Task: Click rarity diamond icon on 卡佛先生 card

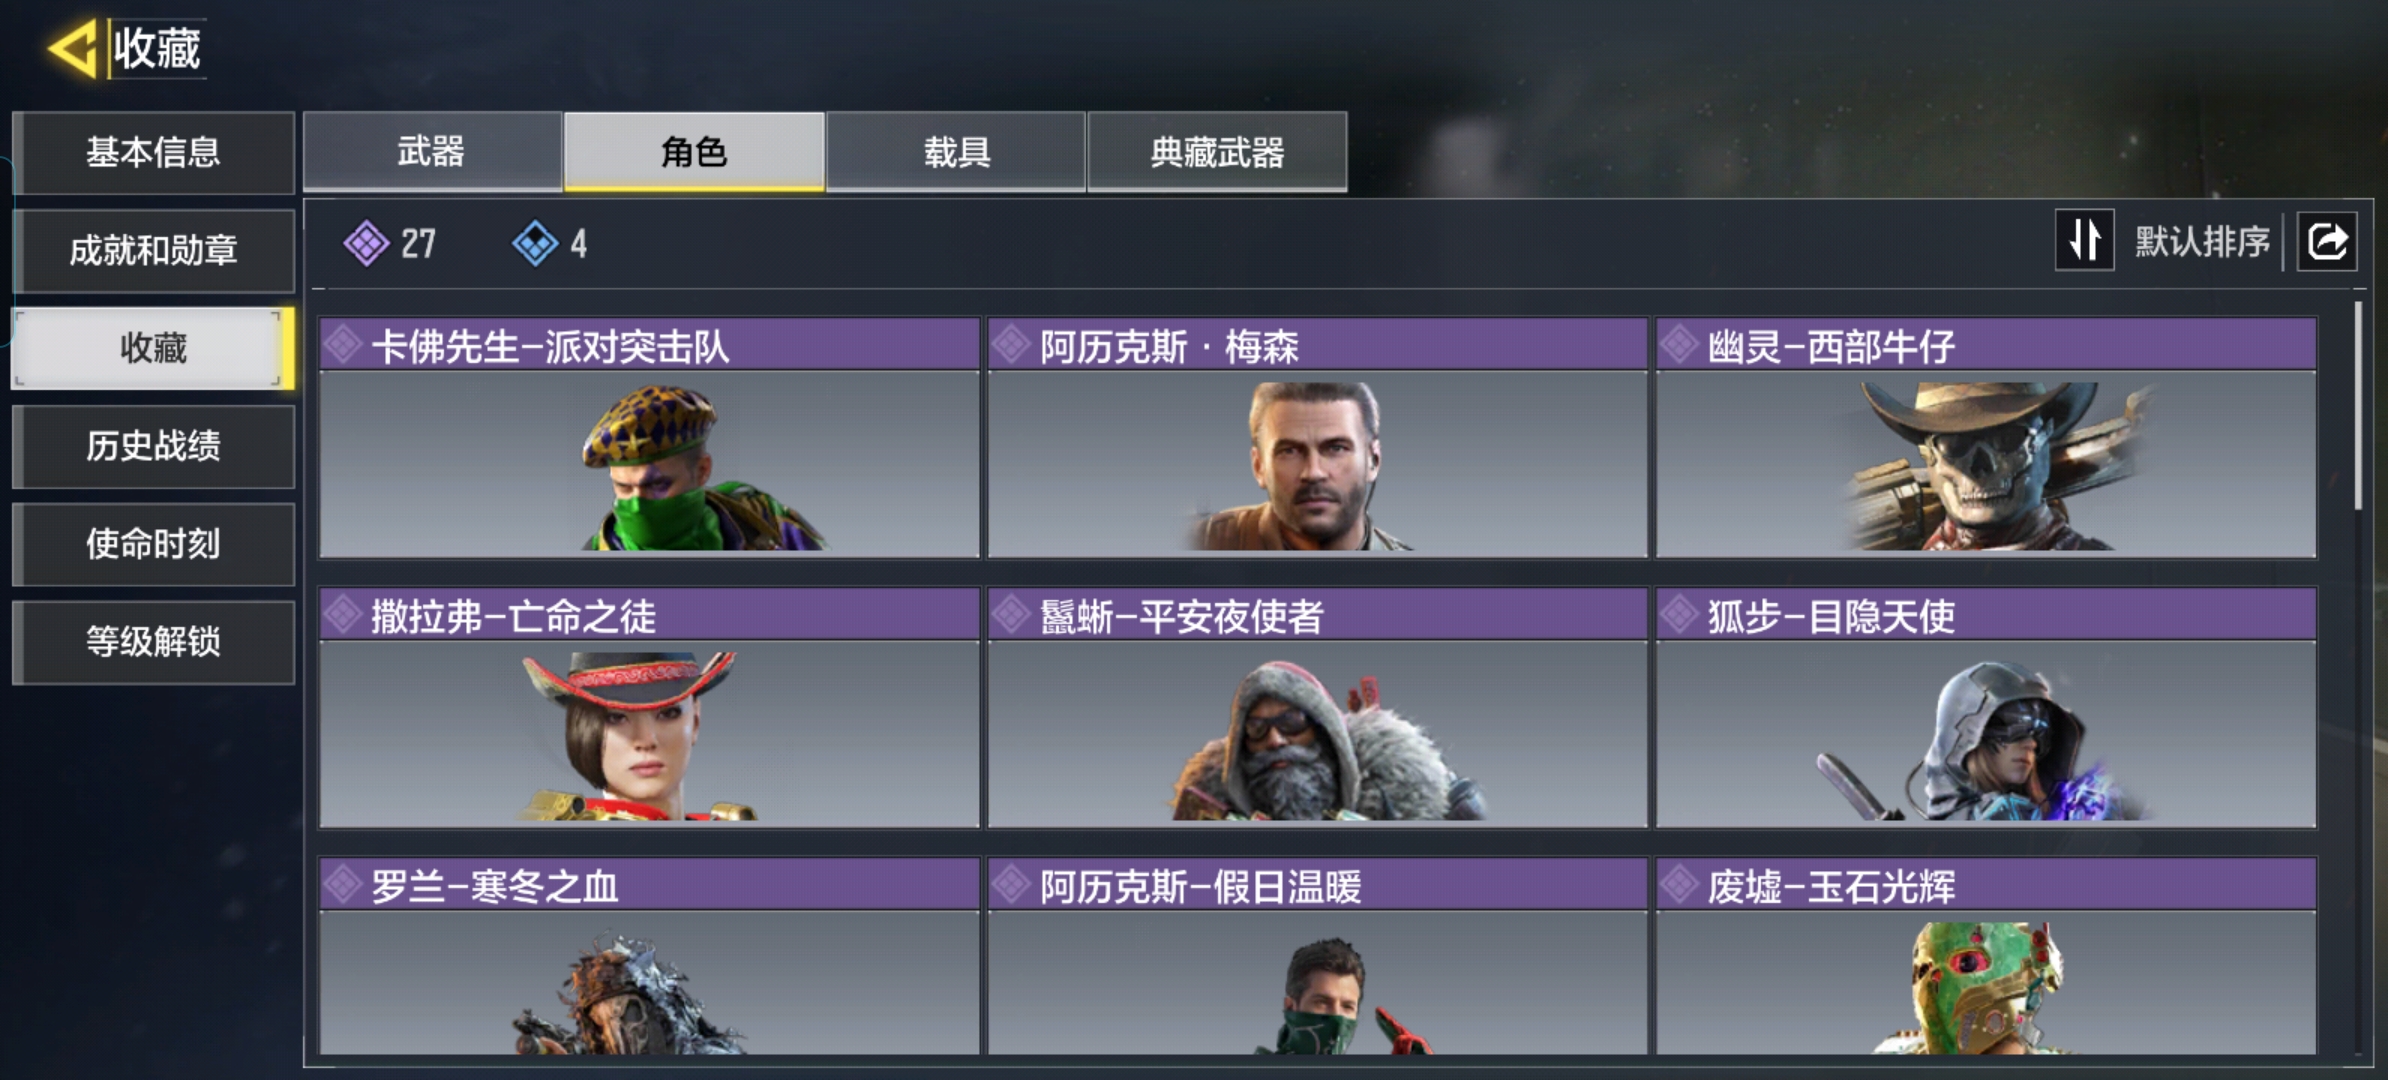Action: click(342, 345)
